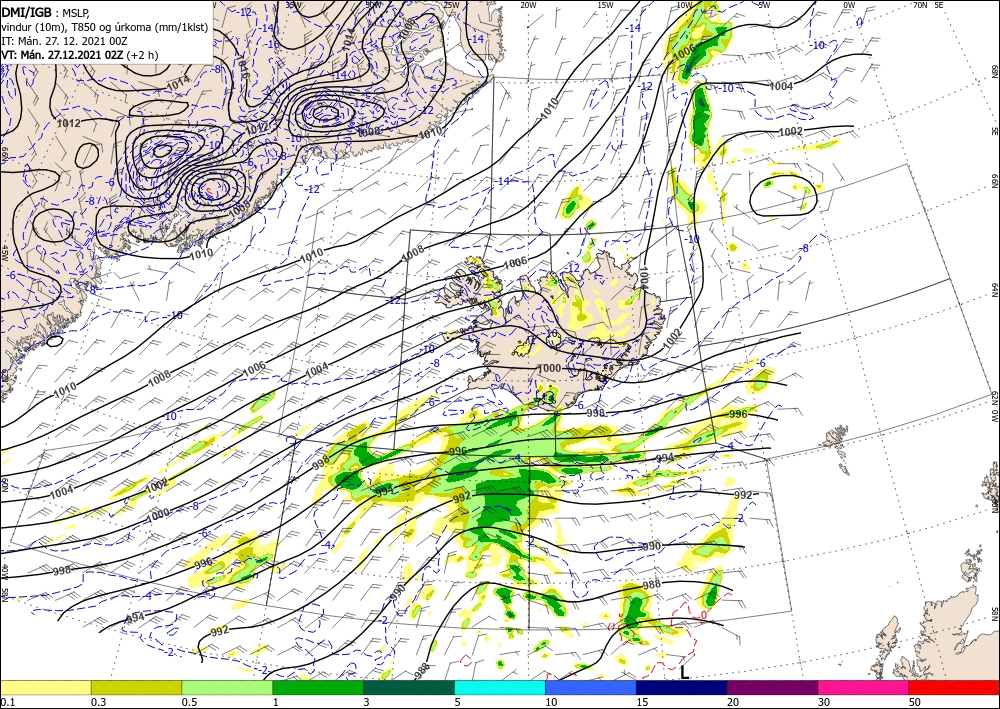Viewport: 1000px width, 709px height.
Task: Click the red 50+ legend color band
Action: (x=954, y=687)
